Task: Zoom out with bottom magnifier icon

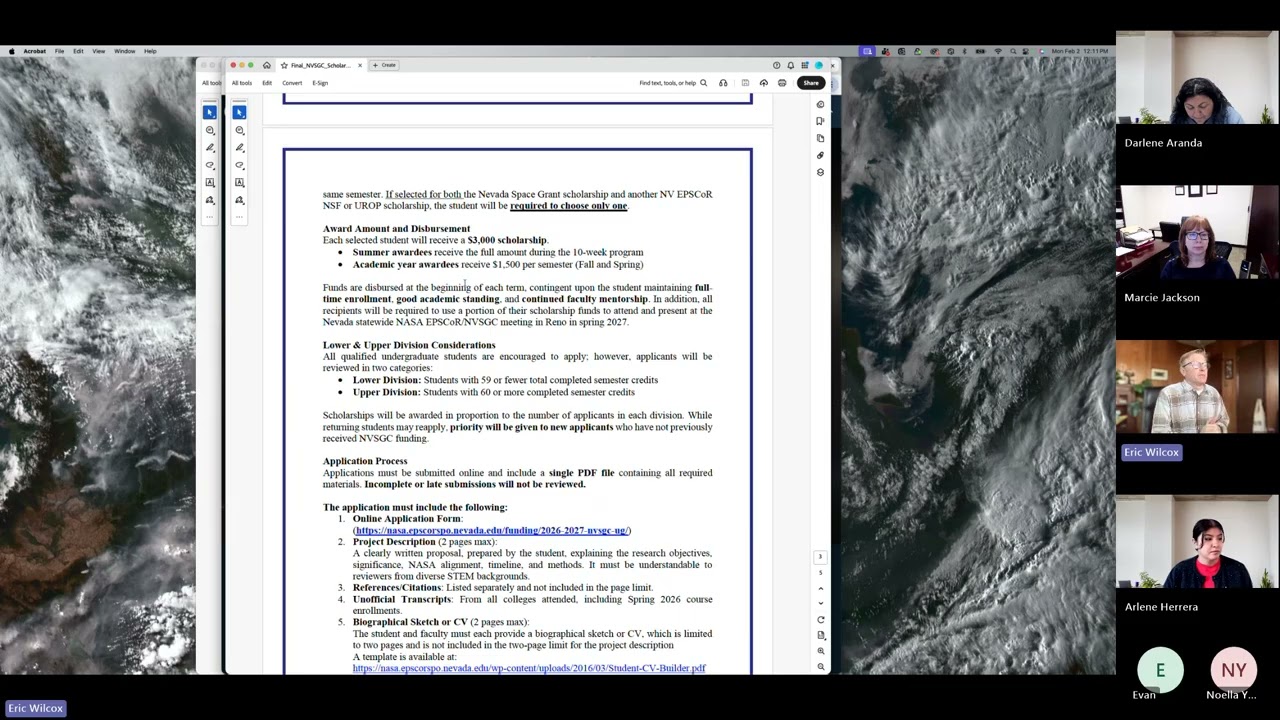Action: pyautogui.click(x=821, y=666)
